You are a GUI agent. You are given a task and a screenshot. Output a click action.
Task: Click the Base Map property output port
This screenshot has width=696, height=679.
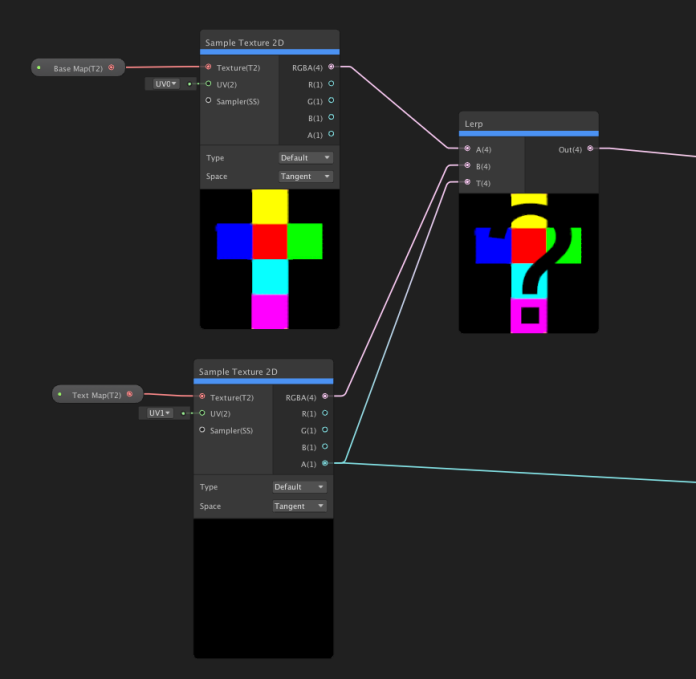point(111,68)
